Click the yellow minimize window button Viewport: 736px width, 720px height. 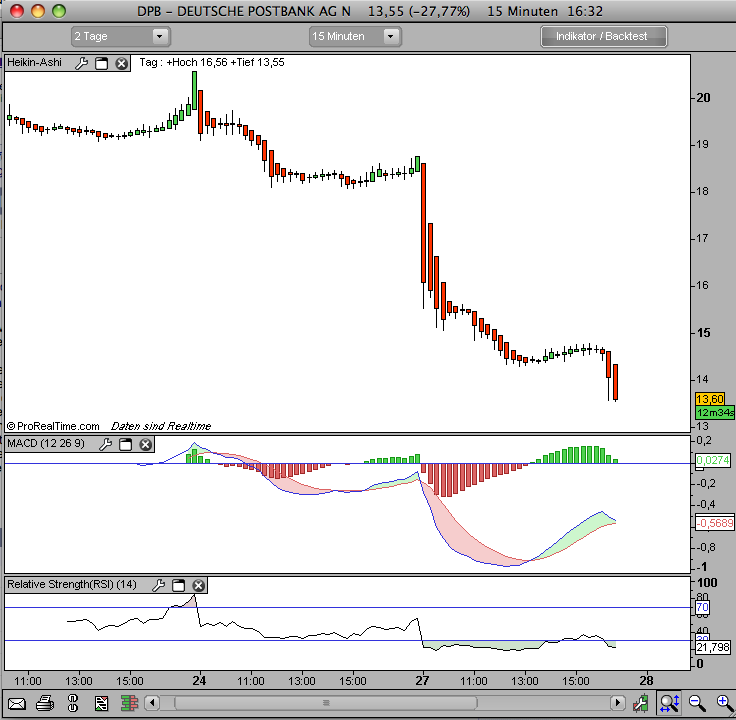click(38, 11)
